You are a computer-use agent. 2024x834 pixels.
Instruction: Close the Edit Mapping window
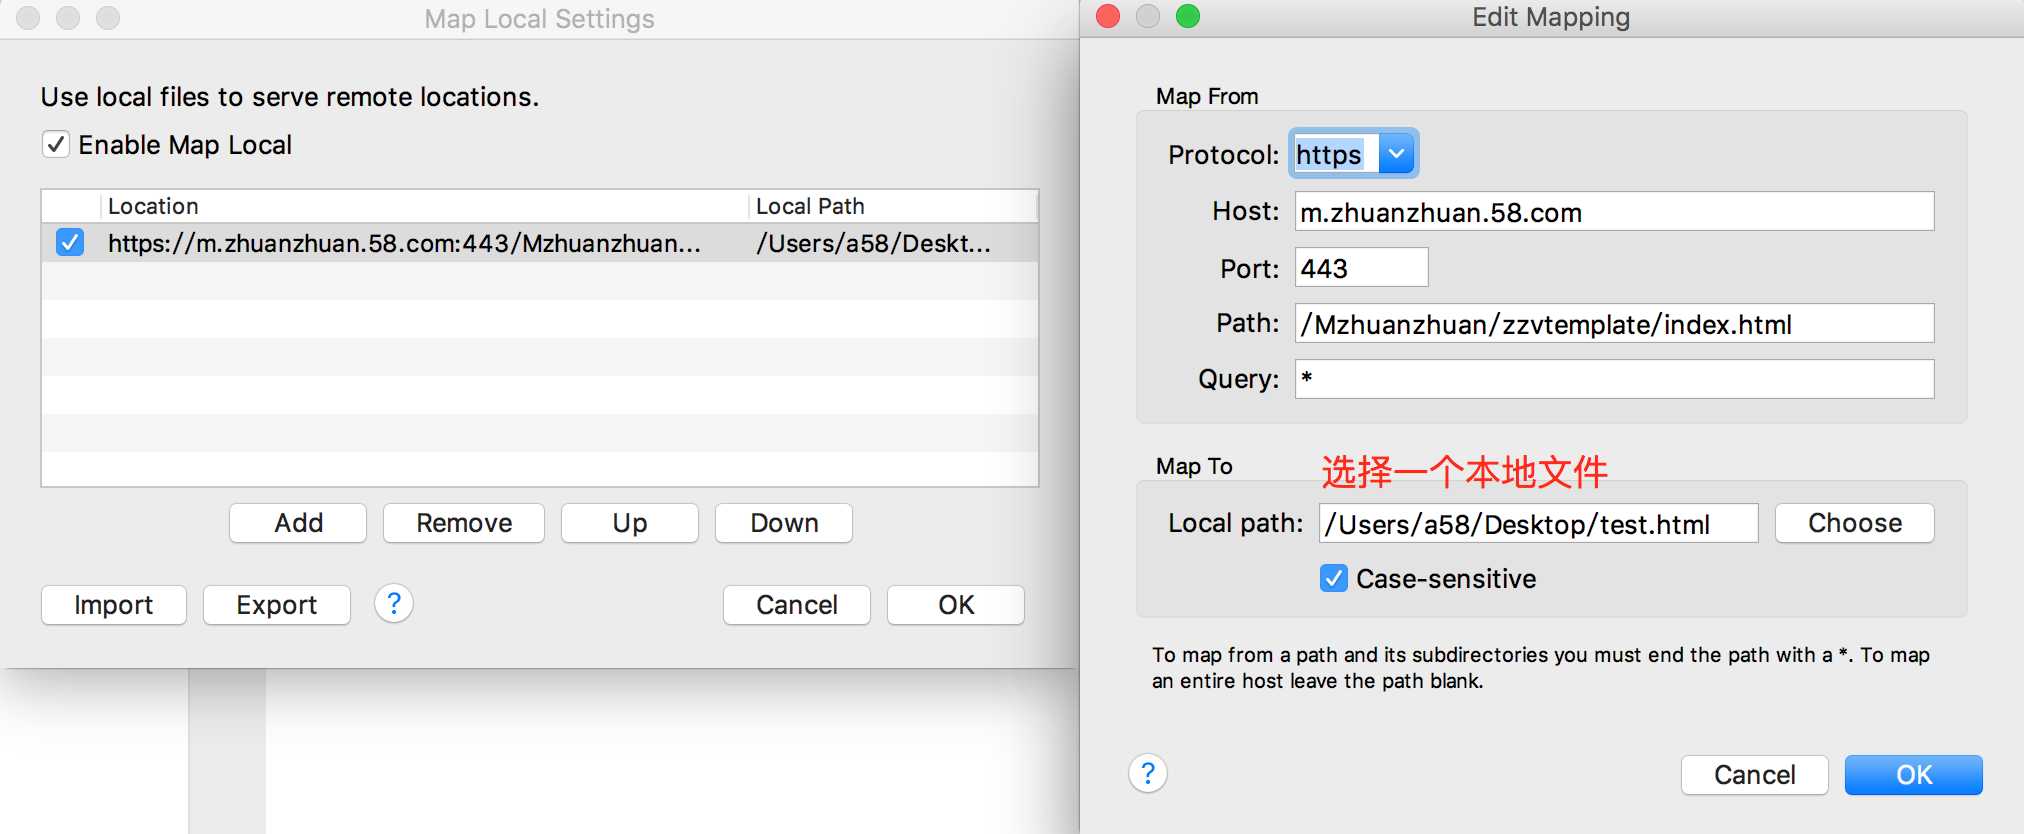pyautogui.click(x=1108, y=17)
